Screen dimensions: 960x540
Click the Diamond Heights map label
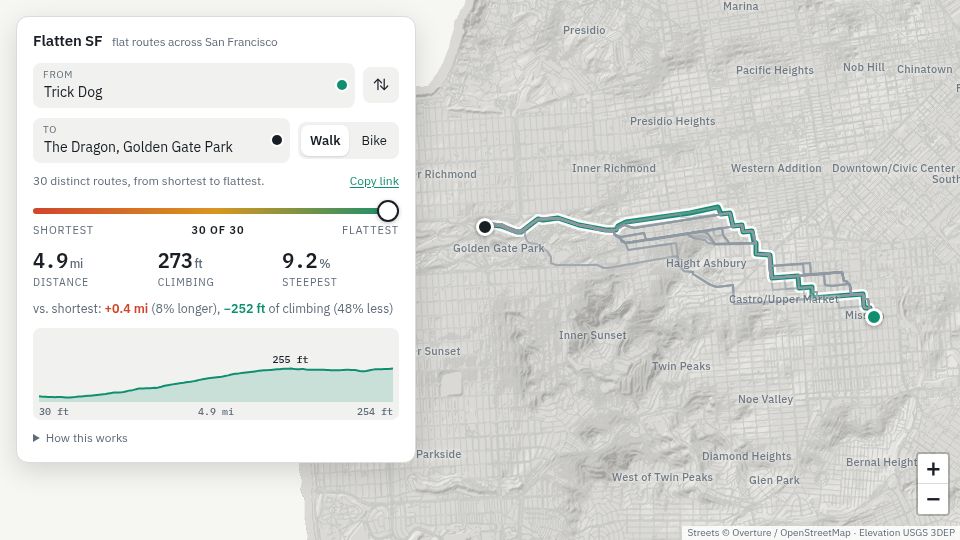coord(746,456)
